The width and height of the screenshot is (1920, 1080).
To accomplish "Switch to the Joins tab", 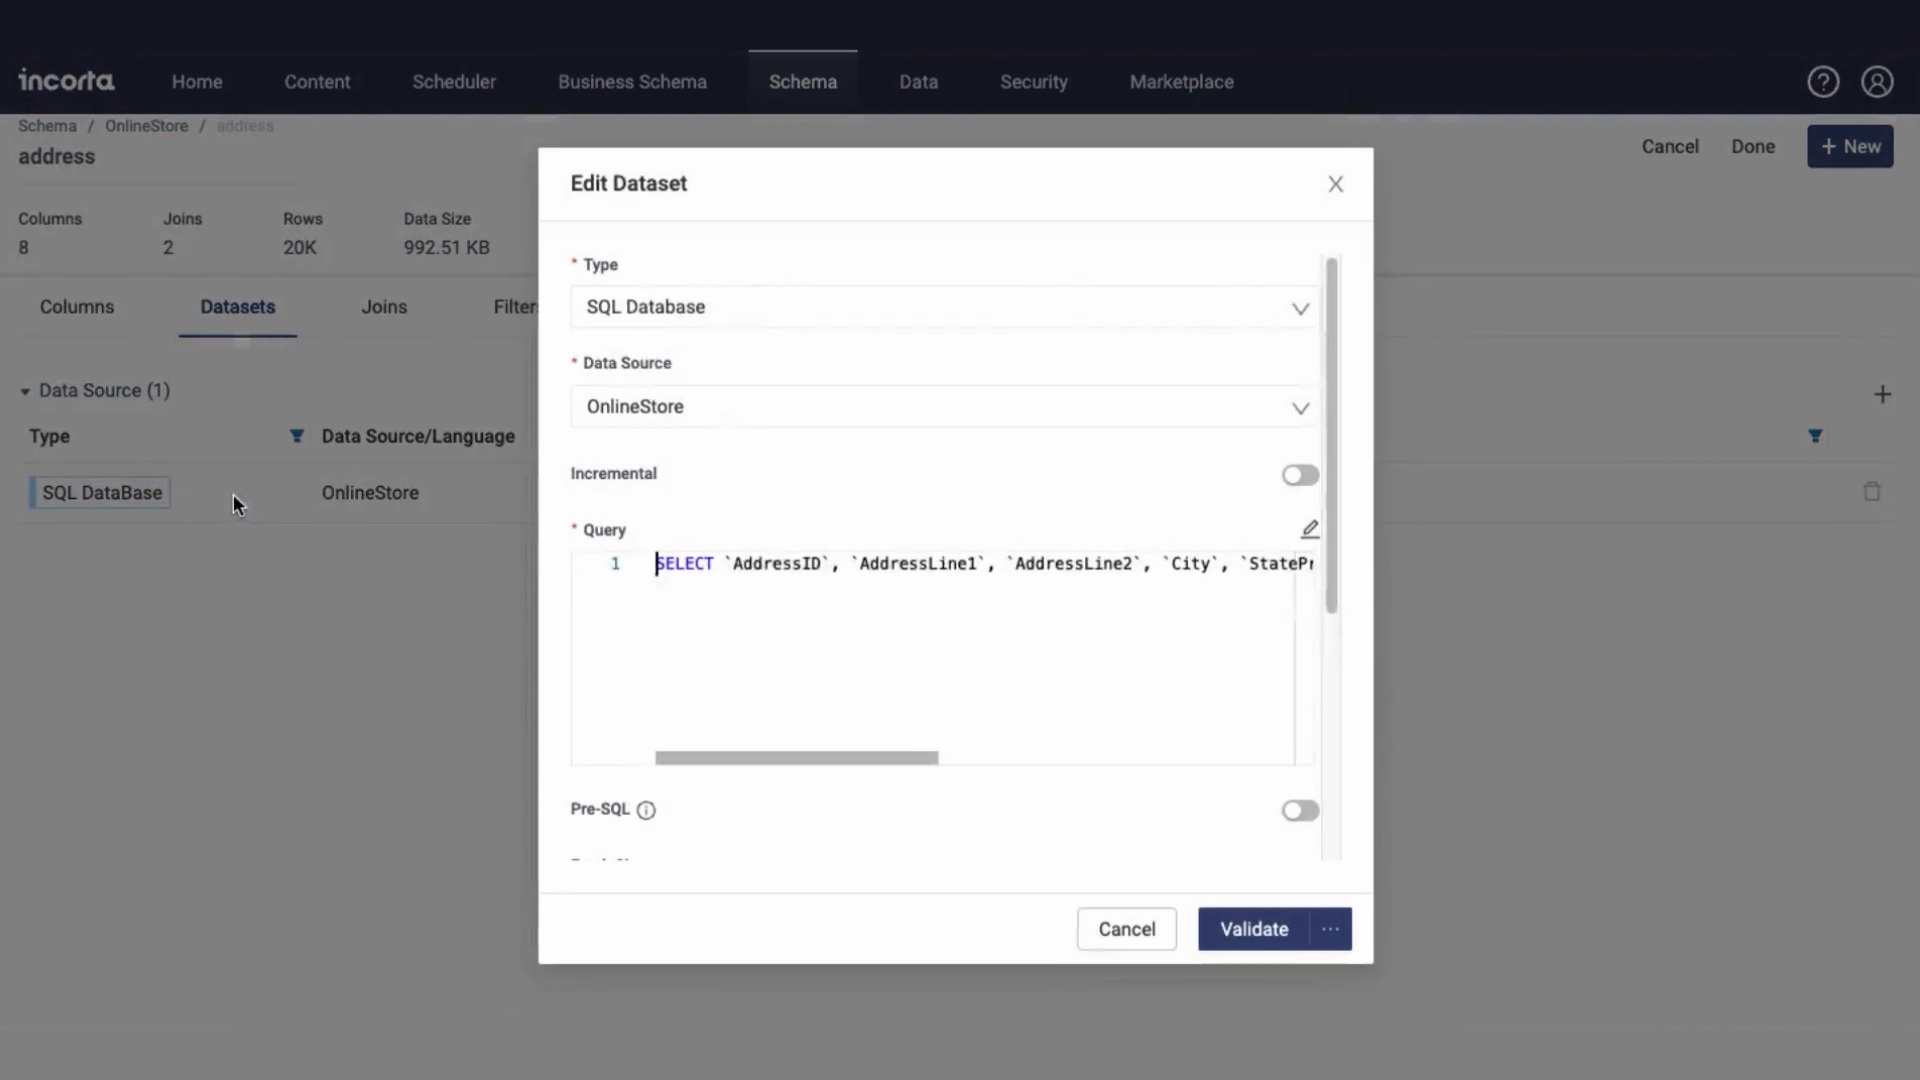I will (x=384, y=307).
